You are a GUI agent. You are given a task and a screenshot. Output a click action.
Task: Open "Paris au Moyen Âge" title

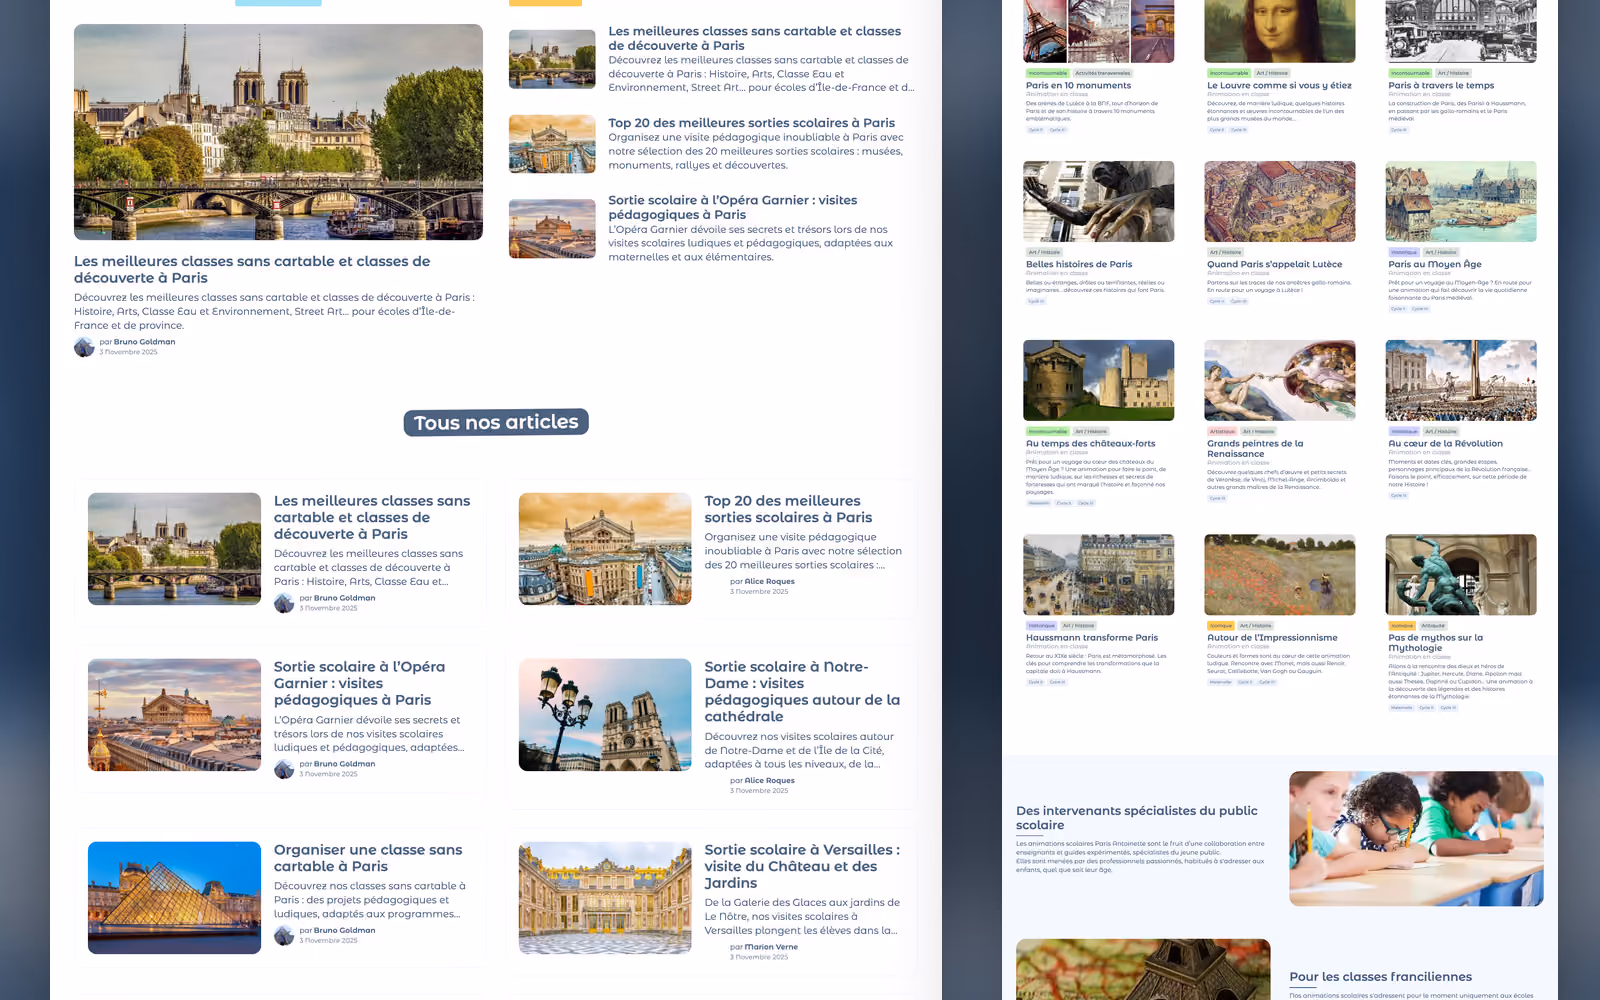[1435, 265]
